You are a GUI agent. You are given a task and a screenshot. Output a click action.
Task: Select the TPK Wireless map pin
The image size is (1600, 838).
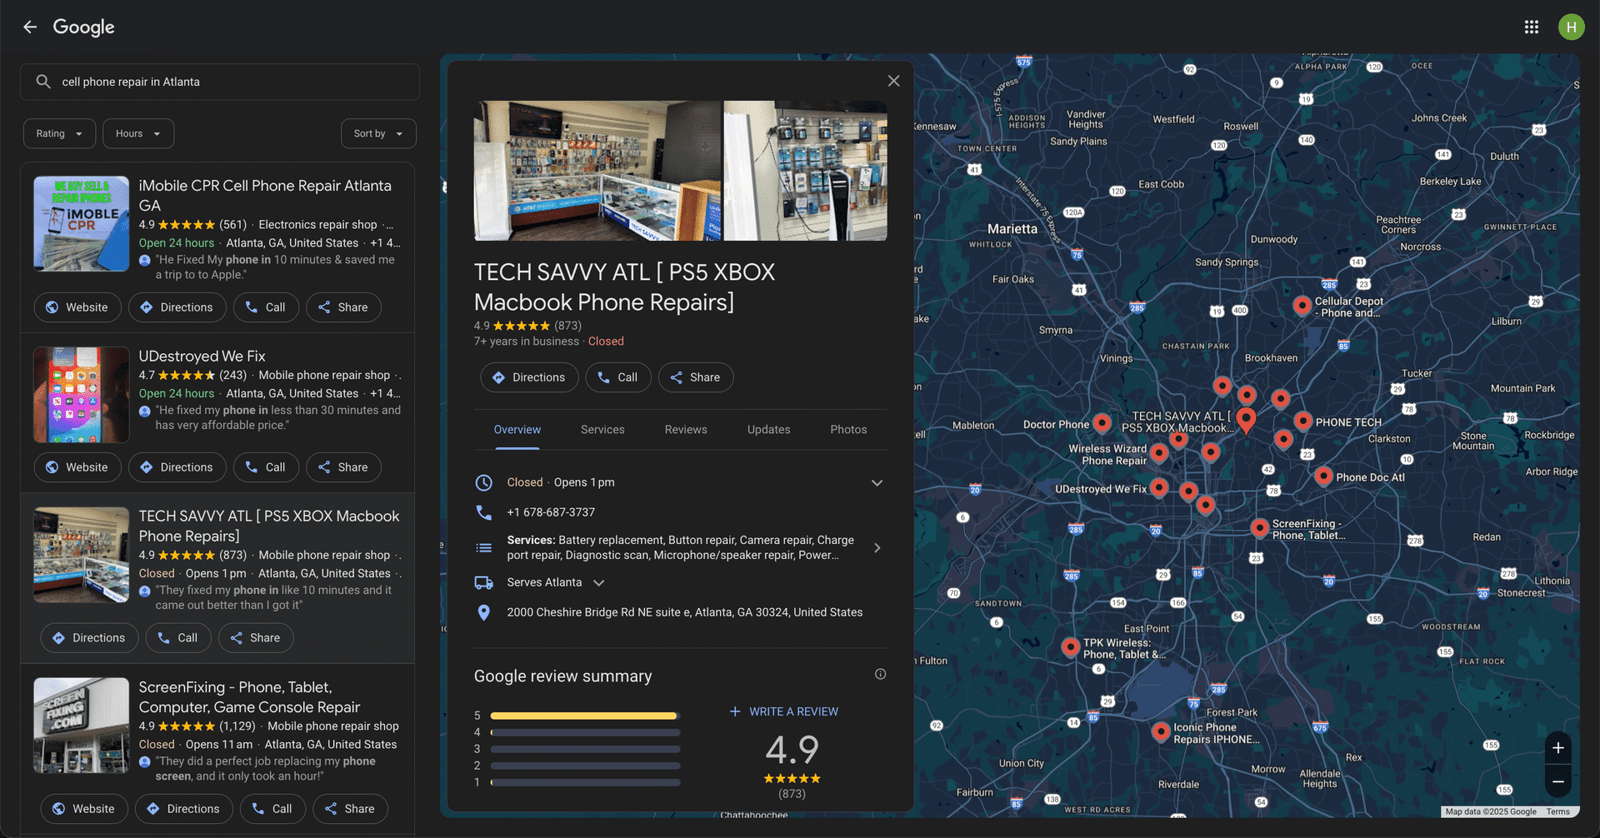point(1071,647)
